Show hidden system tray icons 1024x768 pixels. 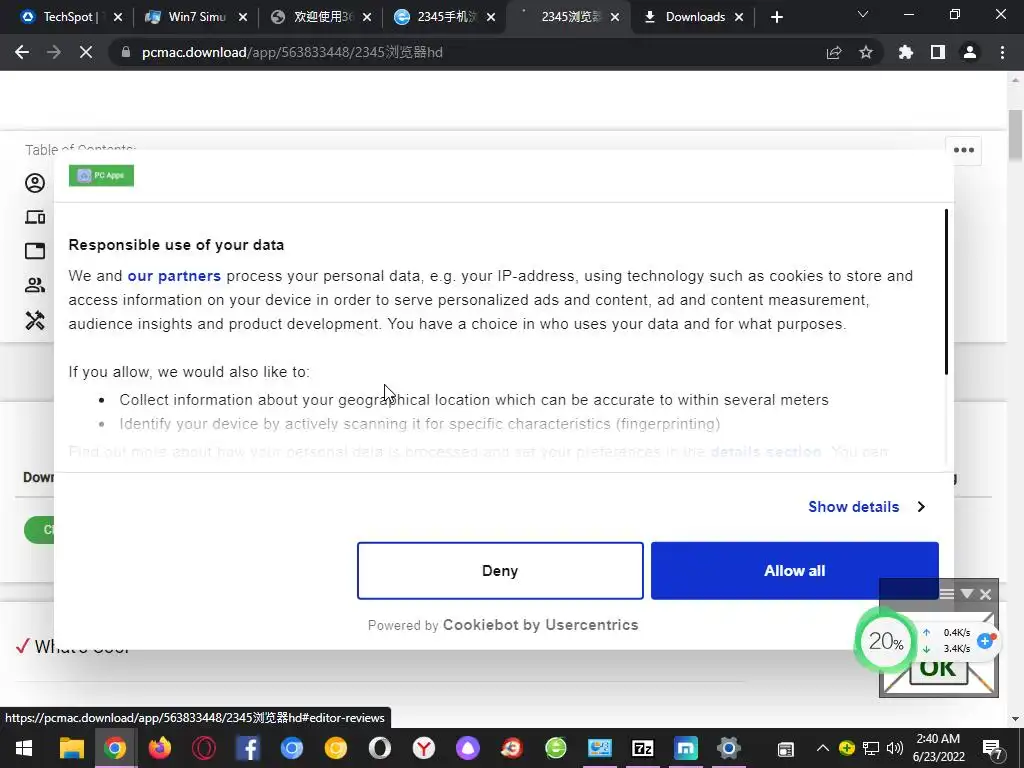click(823, 748)
